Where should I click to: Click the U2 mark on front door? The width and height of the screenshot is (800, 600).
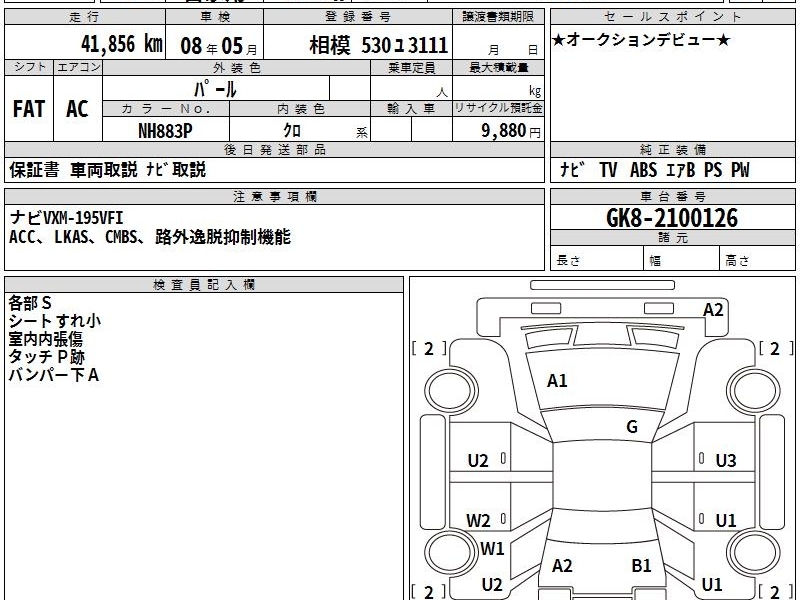coord(478,461)
